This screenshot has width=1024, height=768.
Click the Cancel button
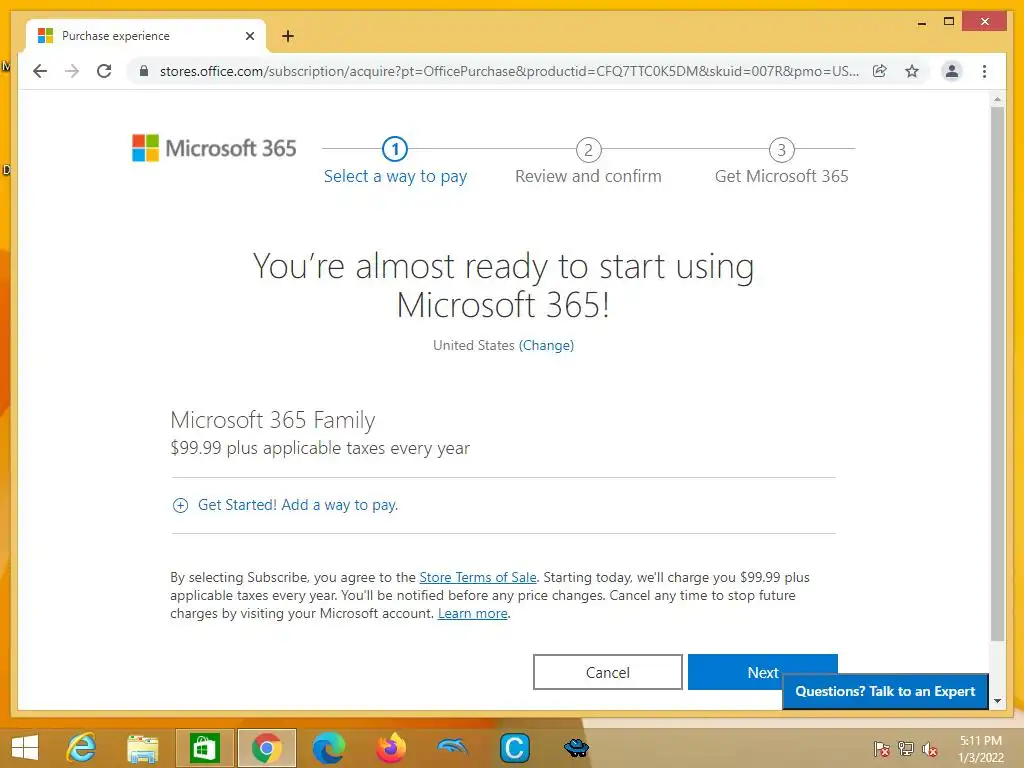coord(607,672)
